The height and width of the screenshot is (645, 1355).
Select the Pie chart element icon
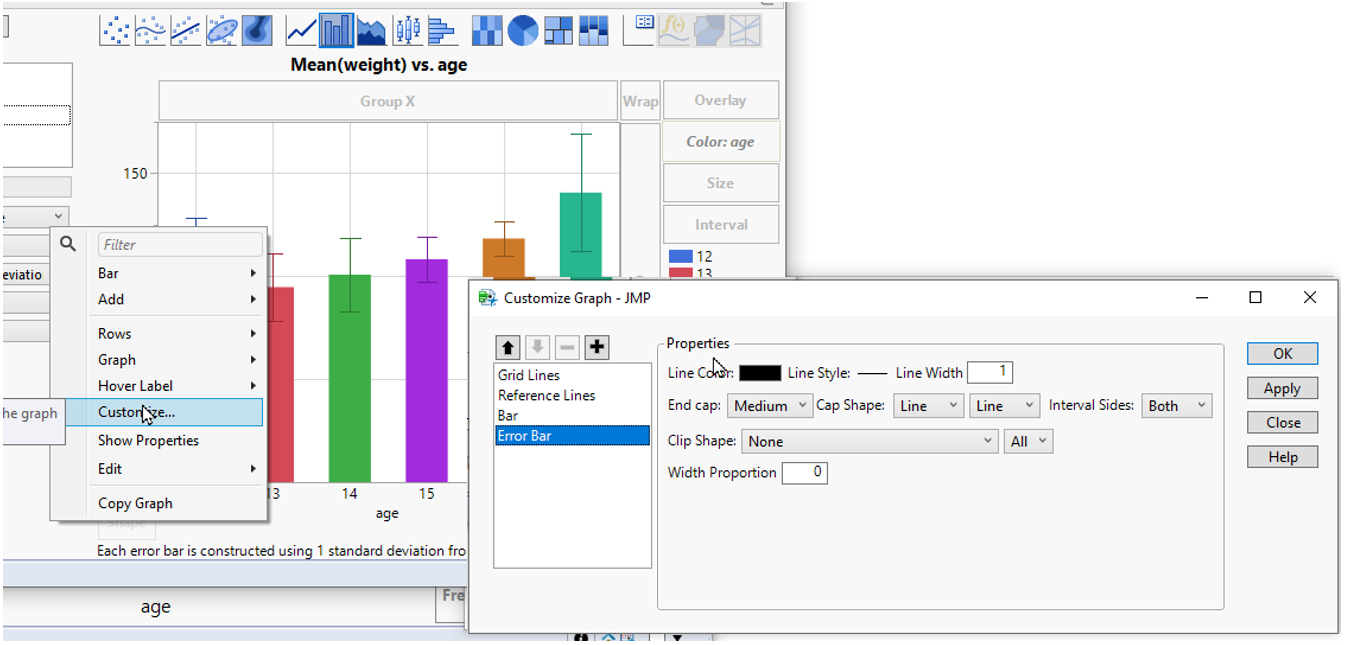[523, 30]
